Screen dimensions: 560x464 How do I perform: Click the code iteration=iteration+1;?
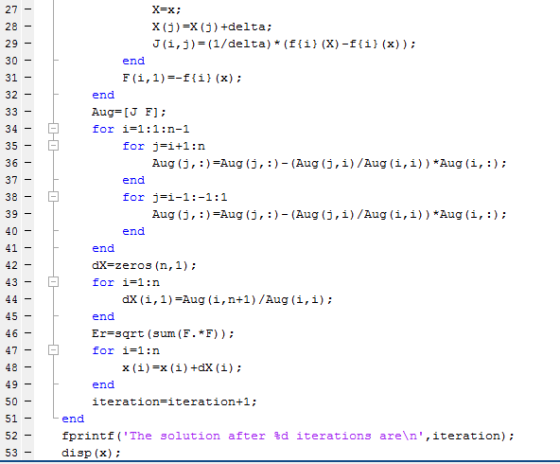pos(174,402)
